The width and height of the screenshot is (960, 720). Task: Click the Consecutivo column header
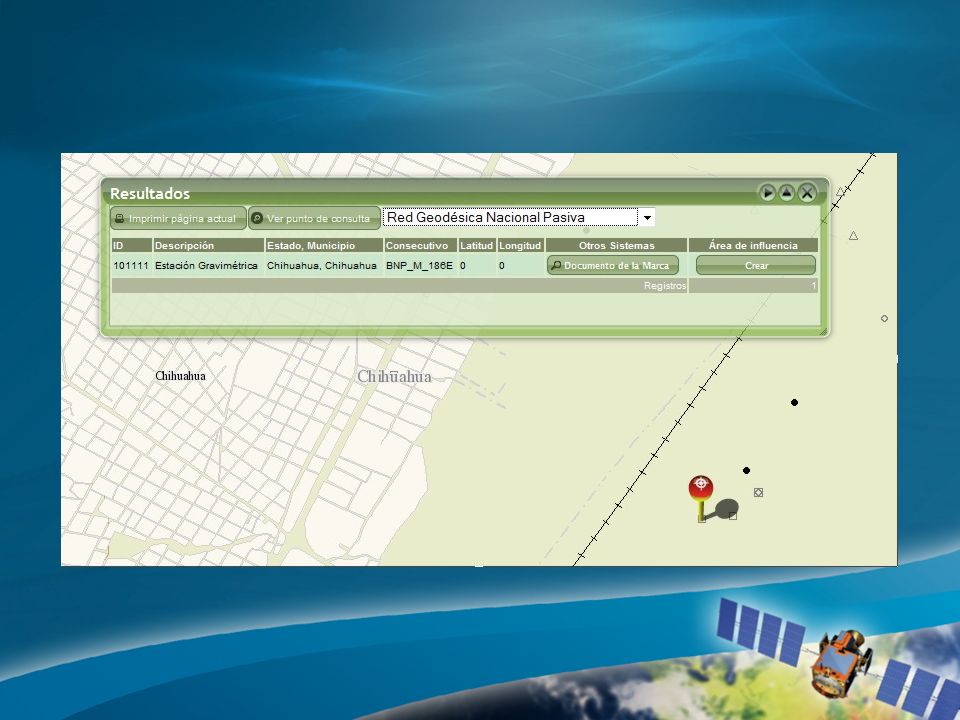click(421, 246)
